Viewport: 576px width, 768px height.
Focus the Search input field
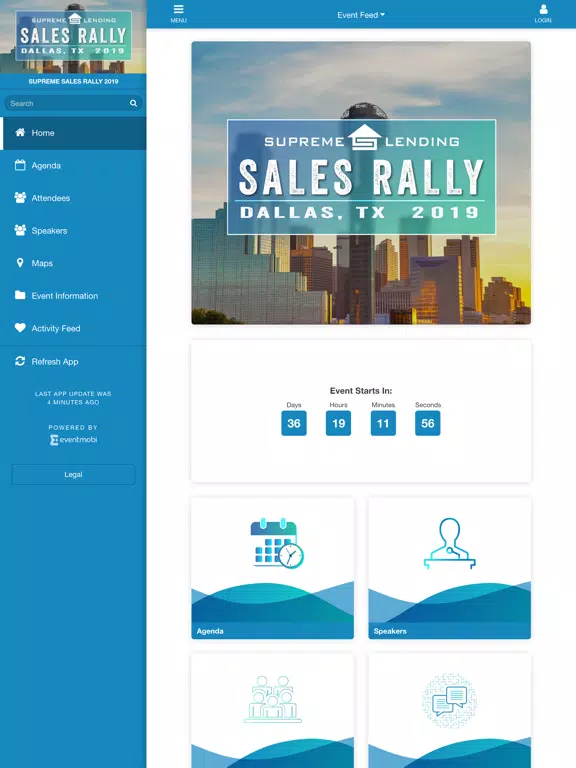point(73,103)
